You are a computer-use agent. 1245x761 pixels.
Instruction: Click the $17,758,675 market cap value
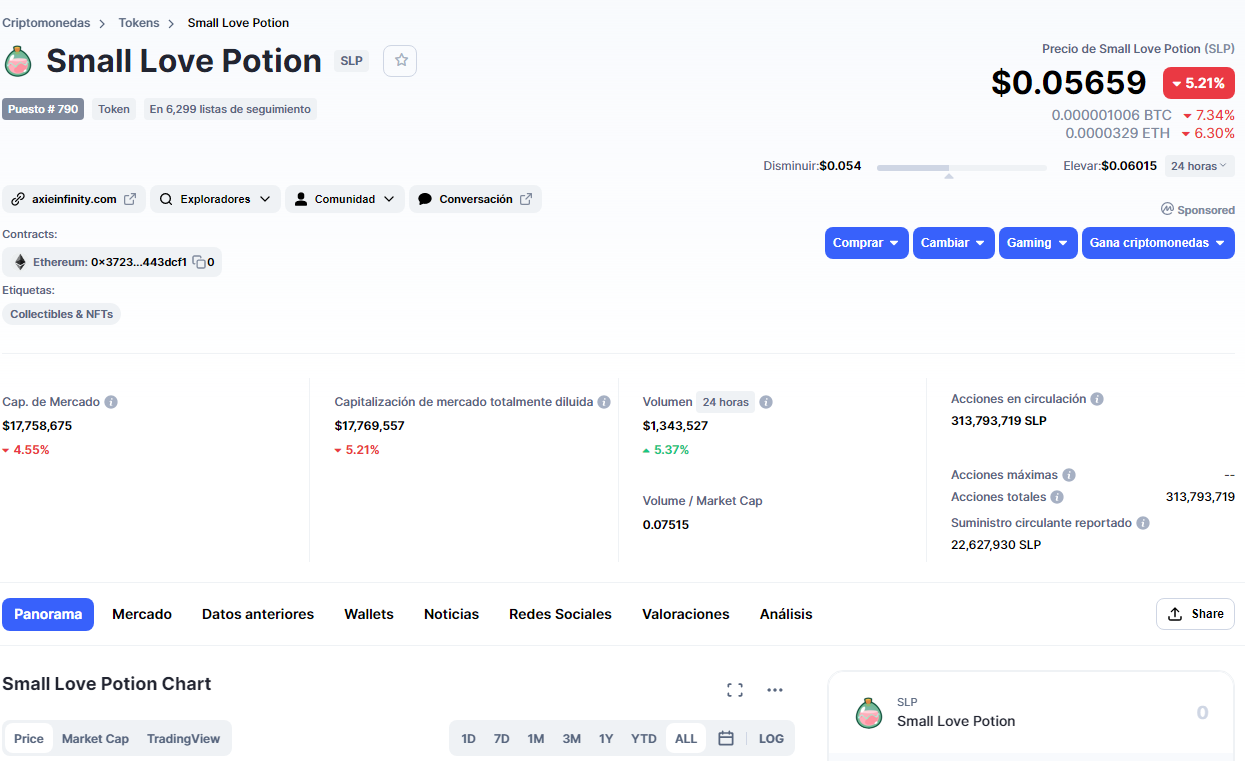[37, 425]
